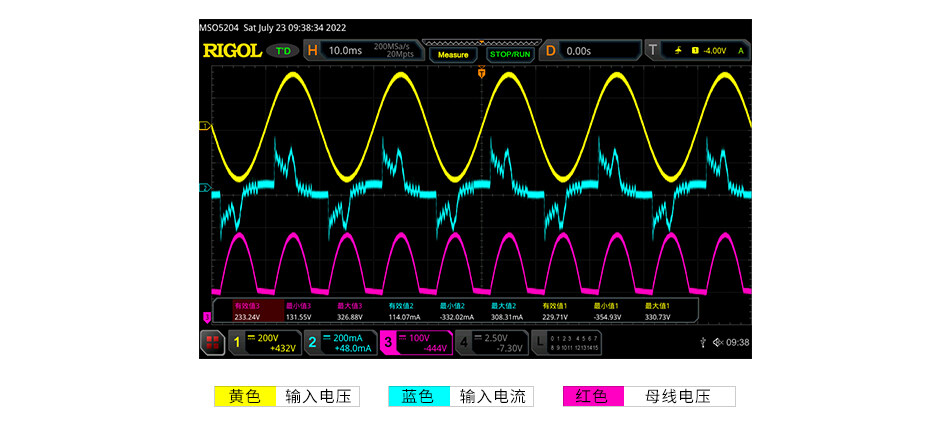Click the T'D trigger status indicator
950x425 pixels.
283,50
